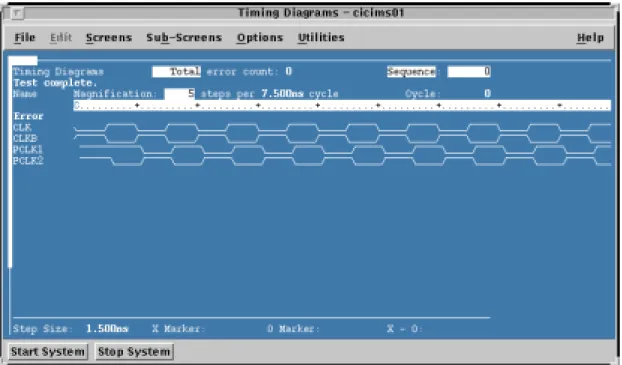Select the PCLK1 signal name

click(28, 150)
